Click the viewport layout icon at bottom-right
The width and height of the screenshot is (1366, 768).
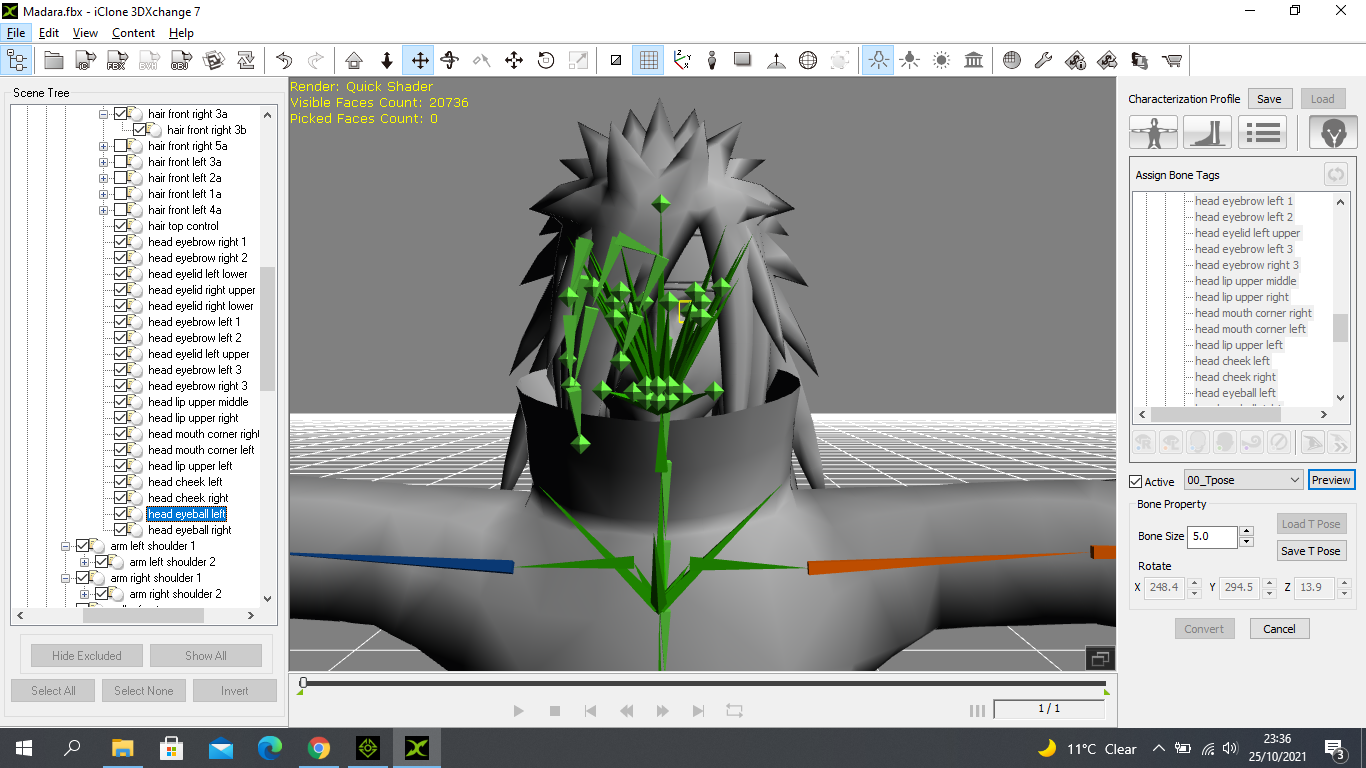pos(1100,658)
